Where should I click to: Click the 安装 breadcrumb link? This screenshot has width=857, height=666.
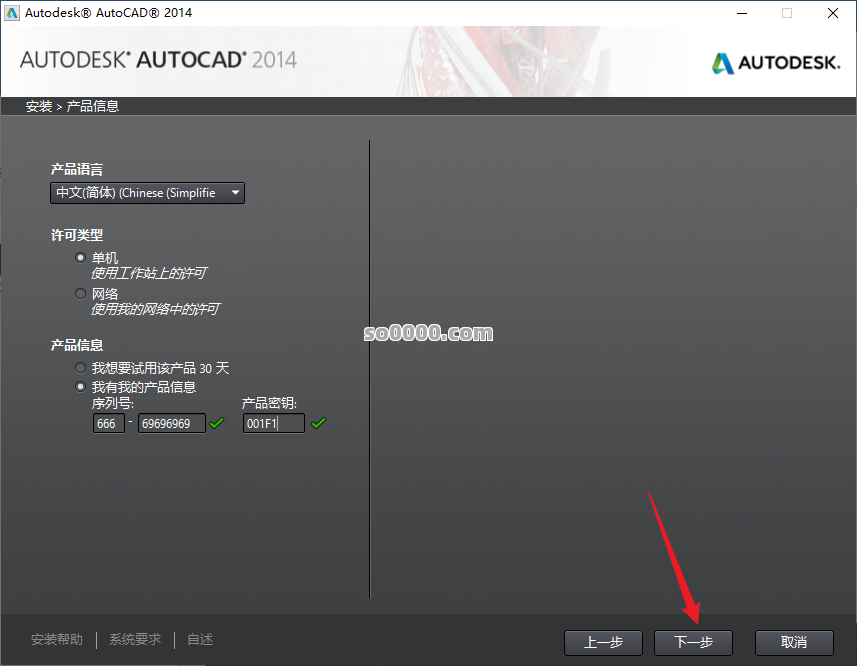[x=38, y=105]
